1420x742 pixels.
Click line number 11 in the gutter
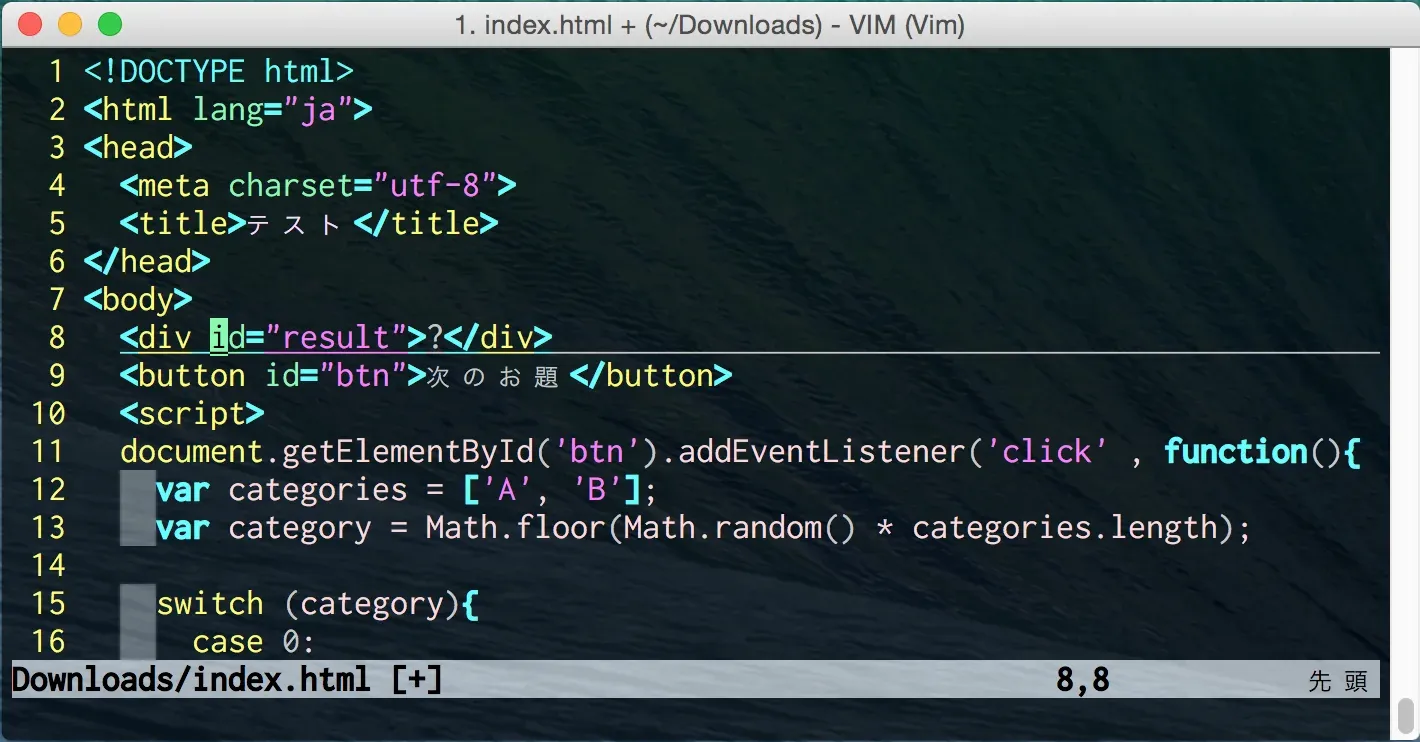(47, 452)
